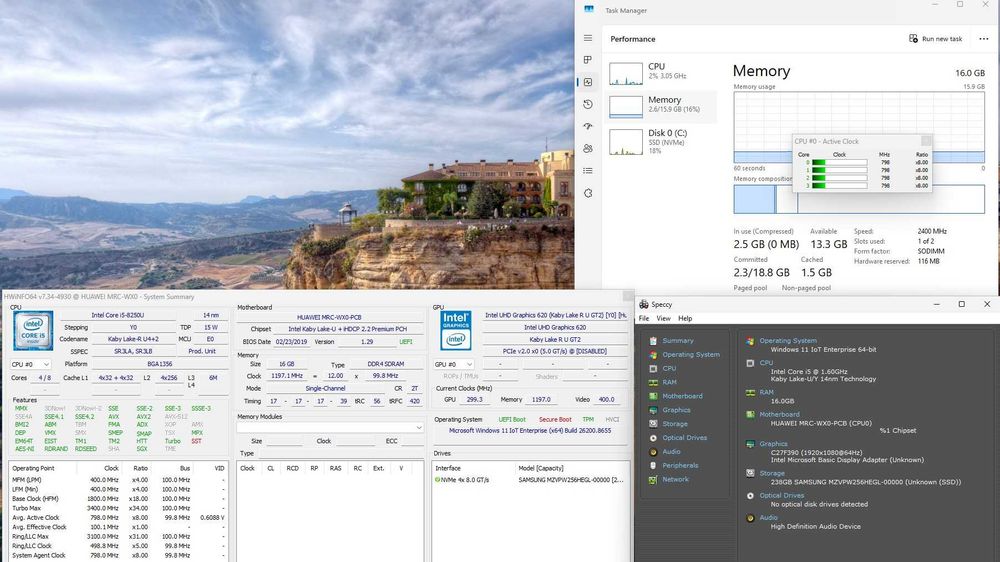Click HUAWEI MRC-WX0-PCB motherboard field in HWiNFO
Viewport: 1000px width, 562px height.
point(329,317)
